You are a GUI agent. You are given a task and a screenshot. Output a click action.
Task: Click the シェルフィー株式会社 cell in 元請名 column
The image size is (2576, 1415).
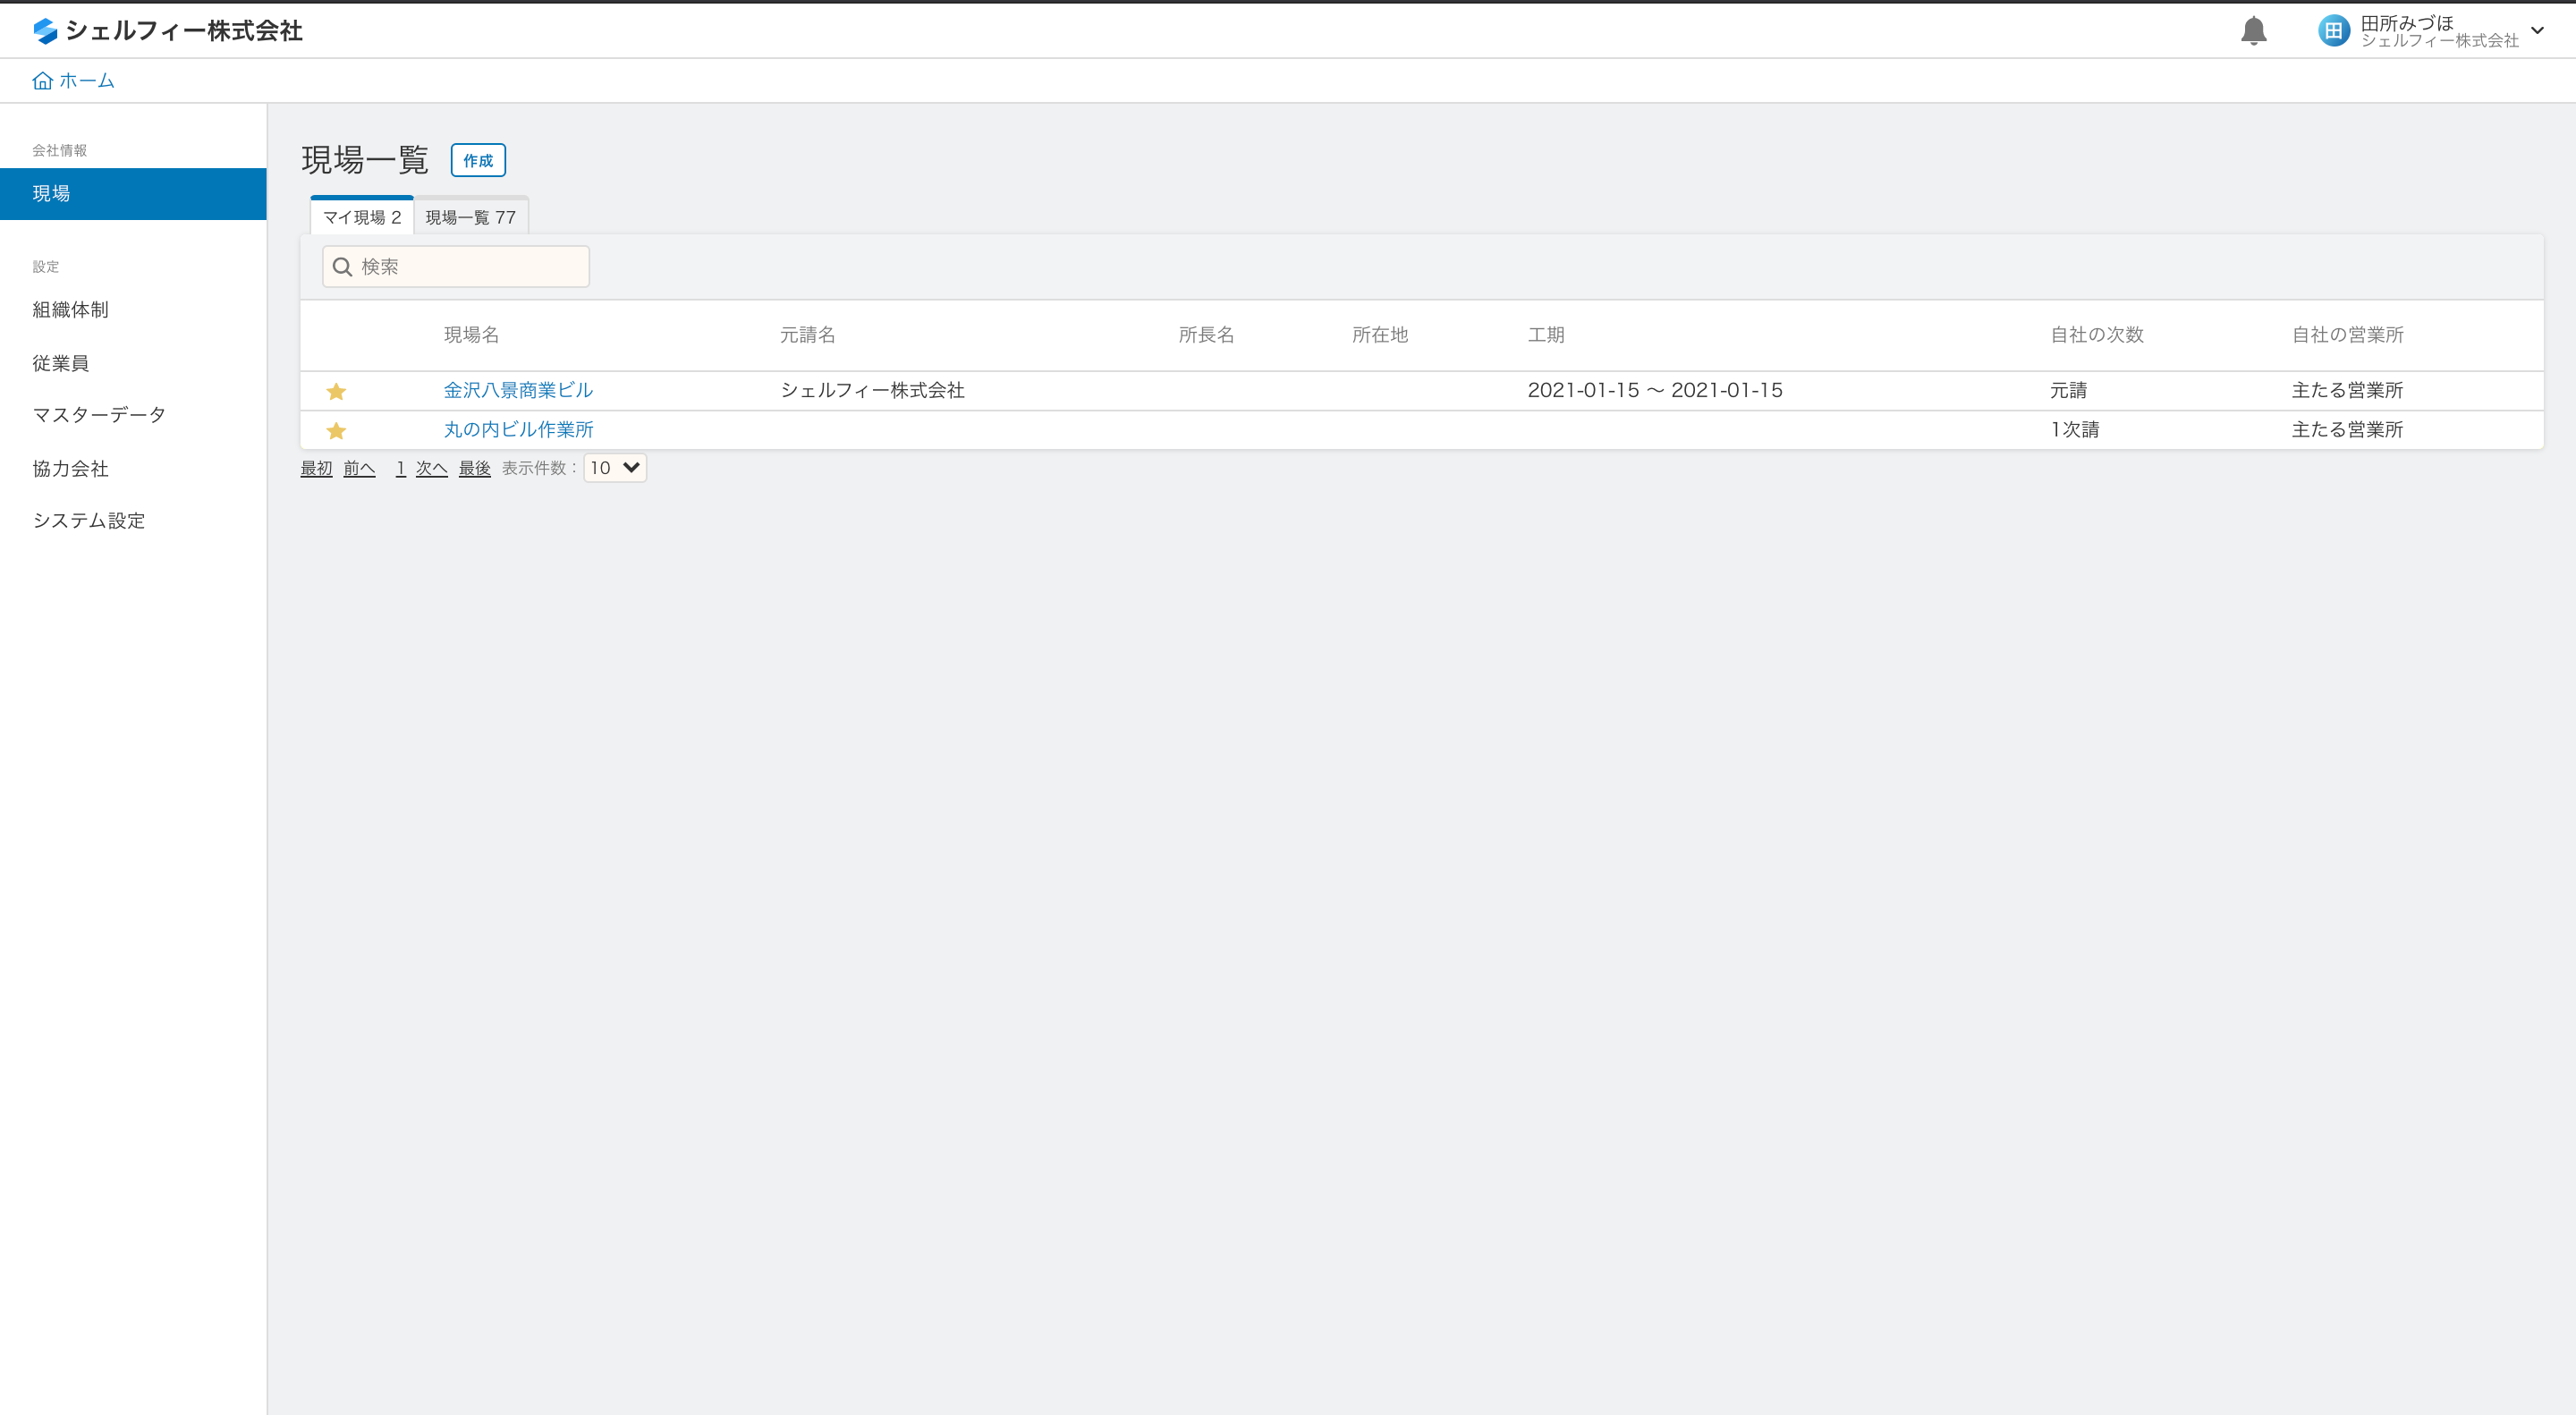pyautogui.click(x=872, y=390)
